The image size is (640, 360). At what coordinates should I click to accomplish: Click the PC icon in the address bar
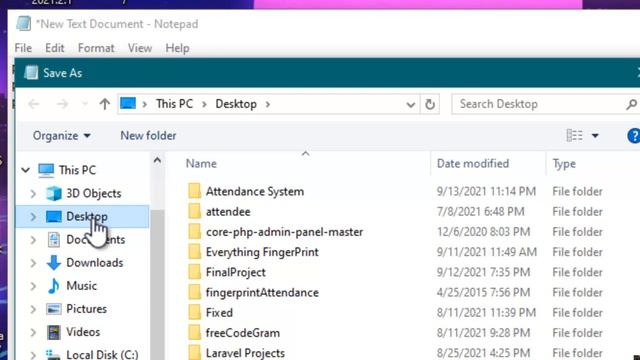pyautogui.click(x=128, y=103)
